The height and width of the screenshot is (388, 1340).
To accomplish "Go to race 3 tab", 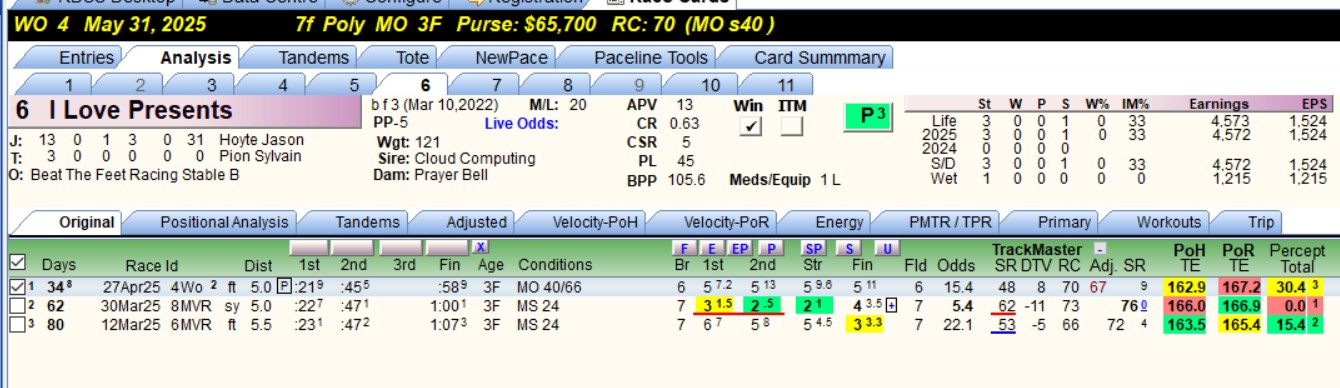I will [211, 85].
